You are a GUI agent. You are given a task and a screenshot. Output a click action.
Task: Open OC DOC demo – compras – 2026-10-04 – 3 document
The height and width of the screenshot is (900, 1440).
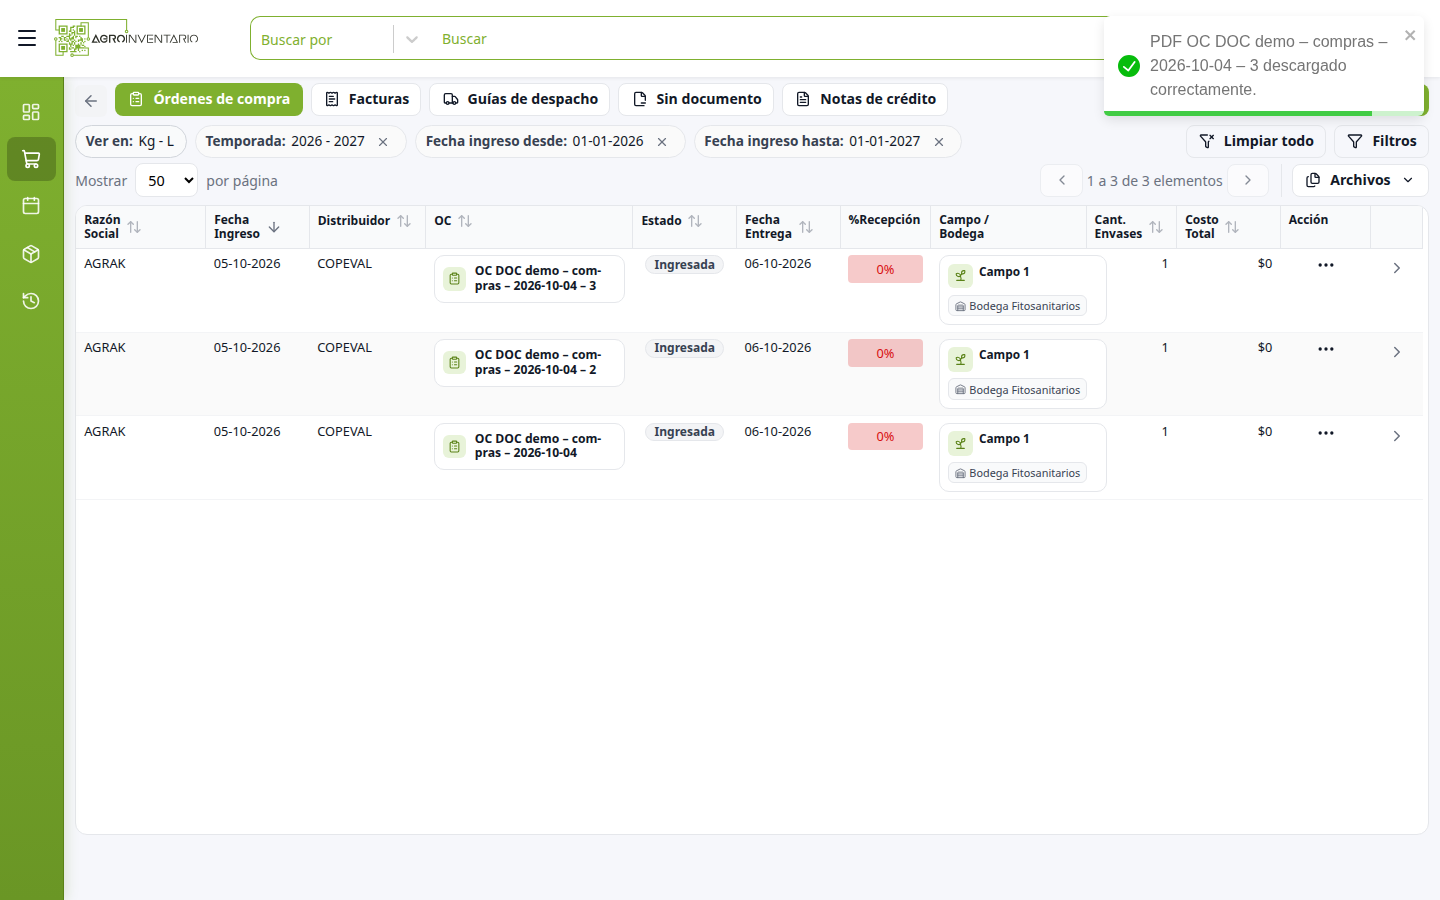[529, 279]
